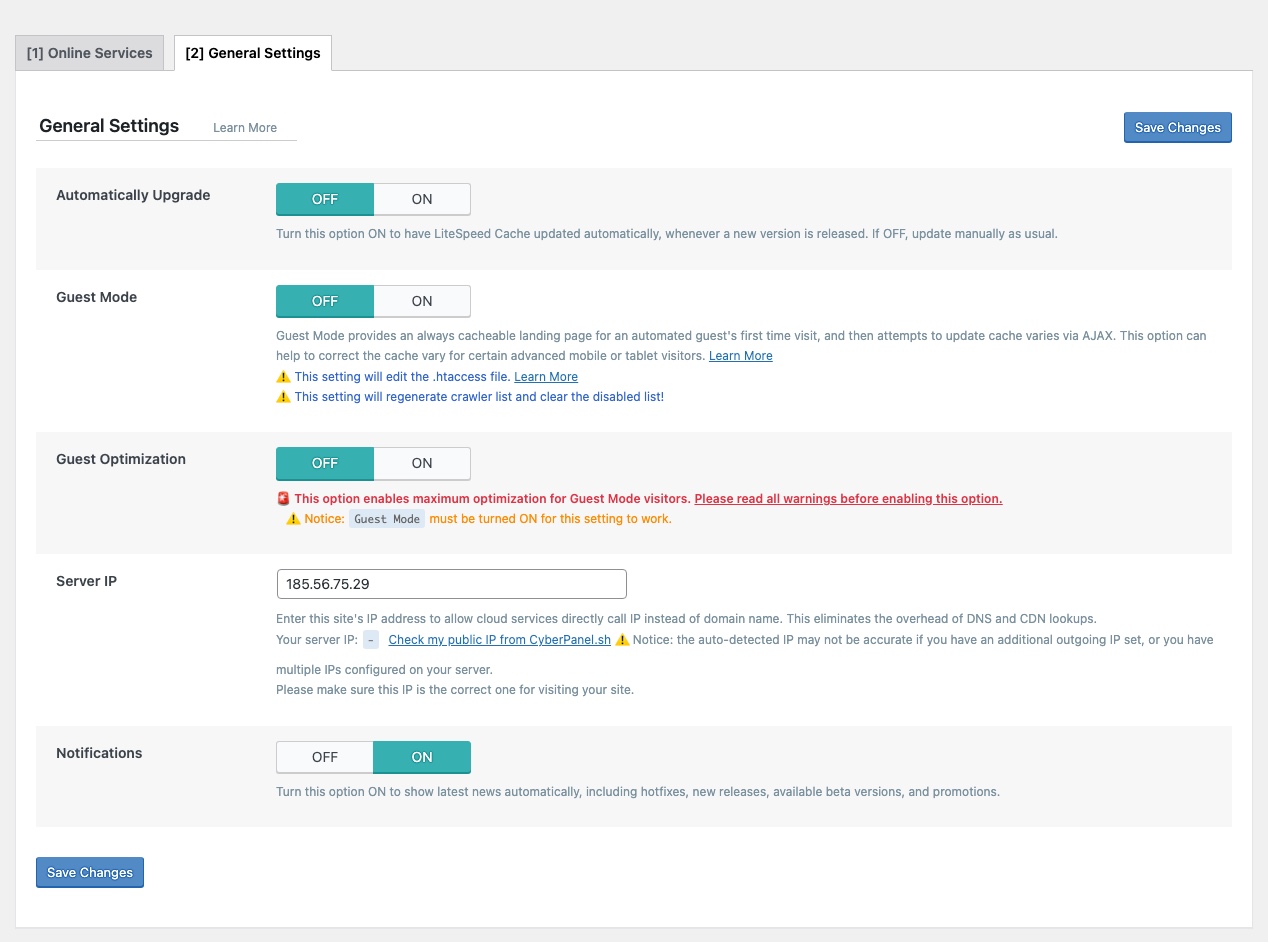Click the red siren icon under Guest Optimization
Image resolution: width=1268 pixels, height=942 pixels.
[283, 499]
